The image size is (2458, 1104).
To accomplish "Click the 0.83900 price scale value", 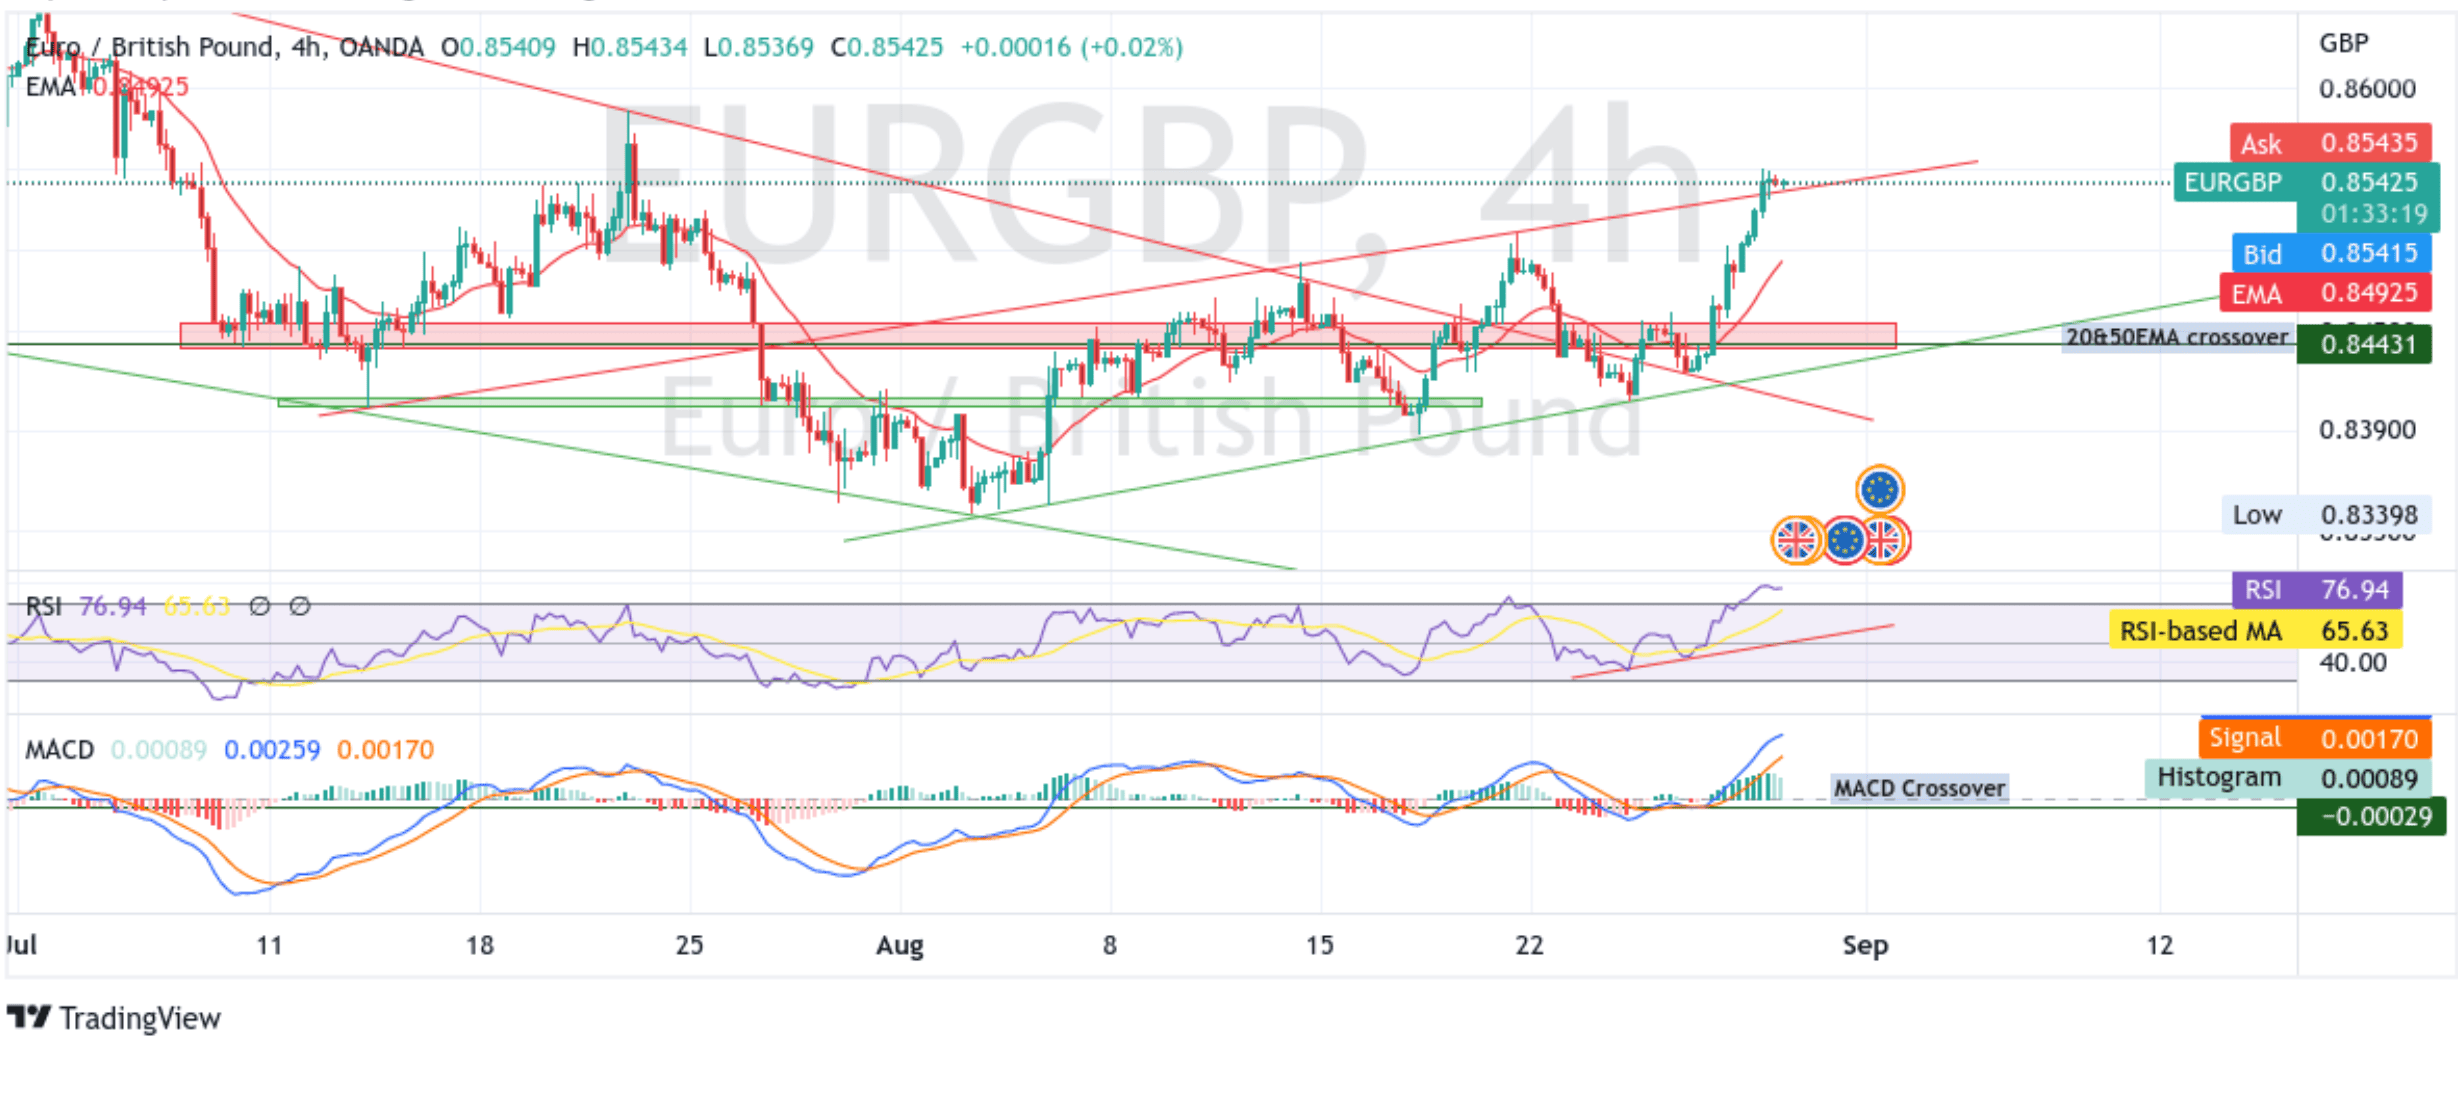I will (2367, 430).
